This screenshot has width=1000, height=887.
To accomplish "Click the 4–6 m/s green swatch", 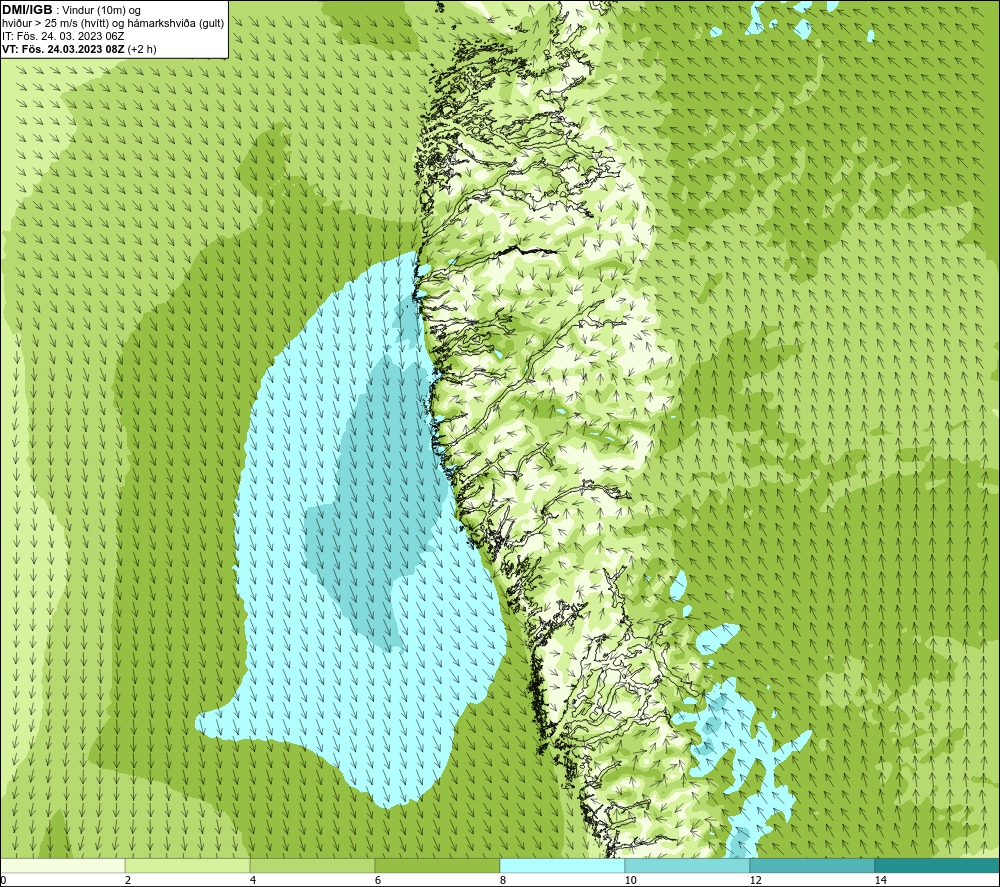I will click(x=312, y=865).
